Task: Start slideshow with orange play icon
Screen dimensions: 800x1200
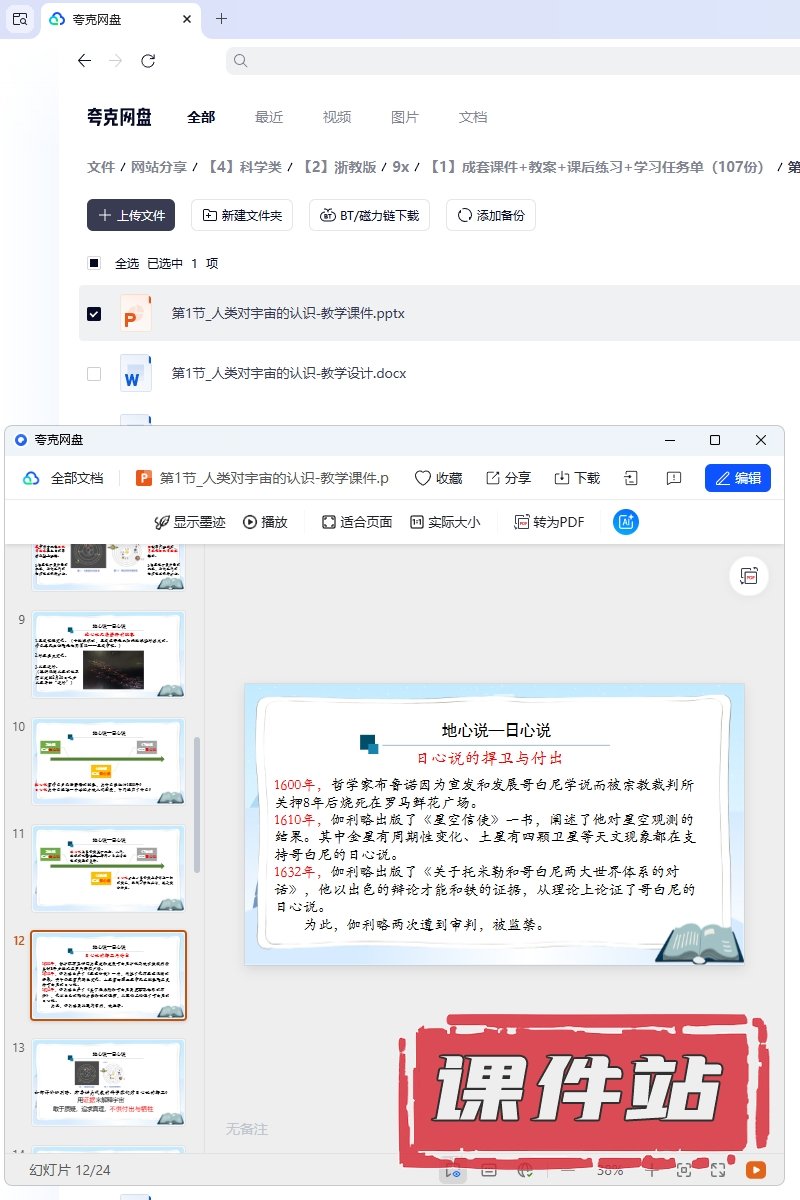Action: (756, 1169)
